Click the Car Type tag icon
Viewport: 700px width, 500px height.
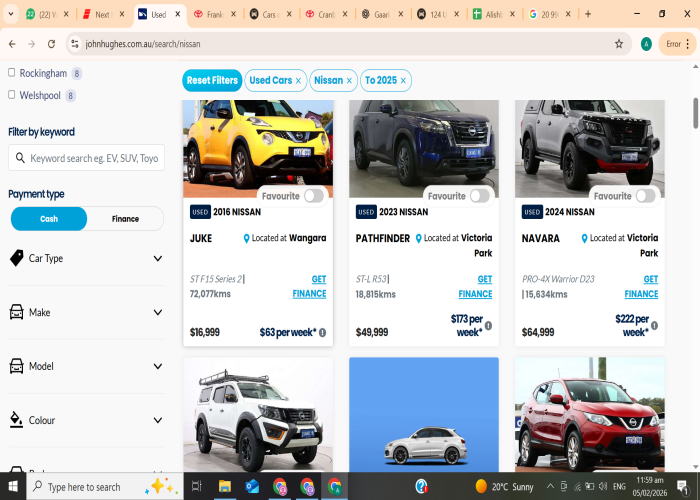17,258
